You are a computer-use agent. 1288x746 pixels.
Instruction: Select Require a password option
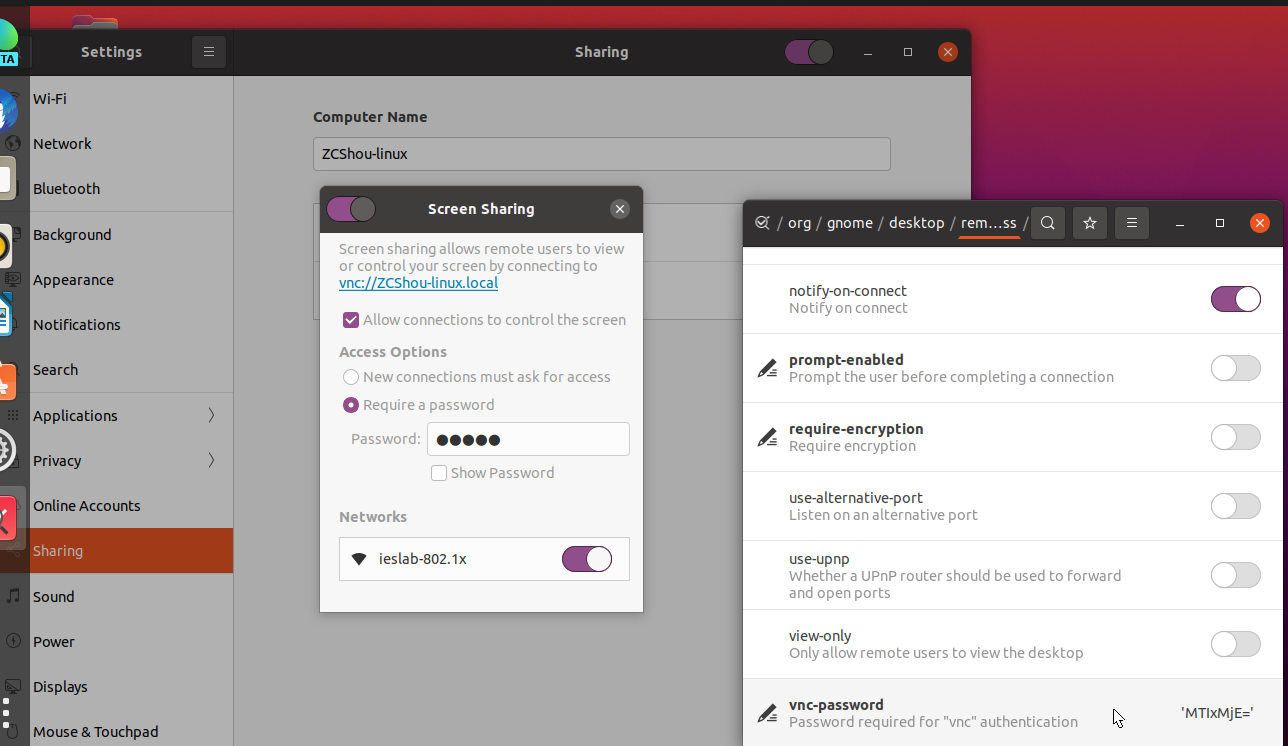351,405
